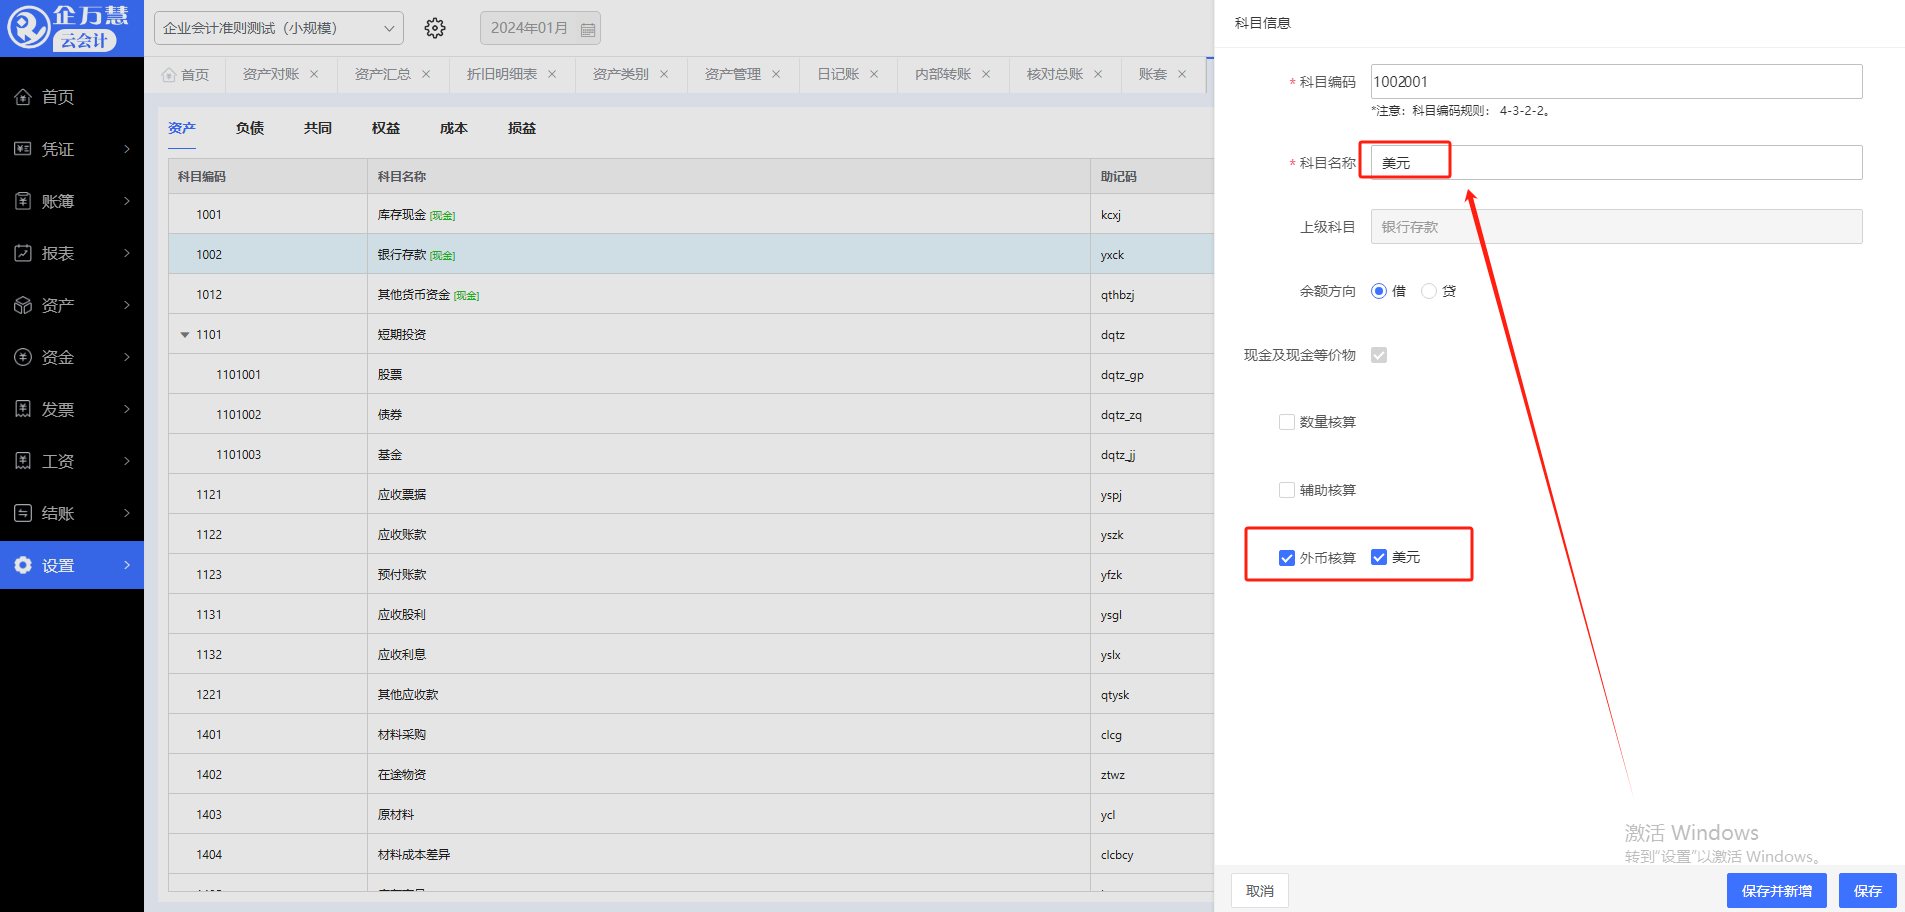Select 借 balance direction radio

[1379, 291]
